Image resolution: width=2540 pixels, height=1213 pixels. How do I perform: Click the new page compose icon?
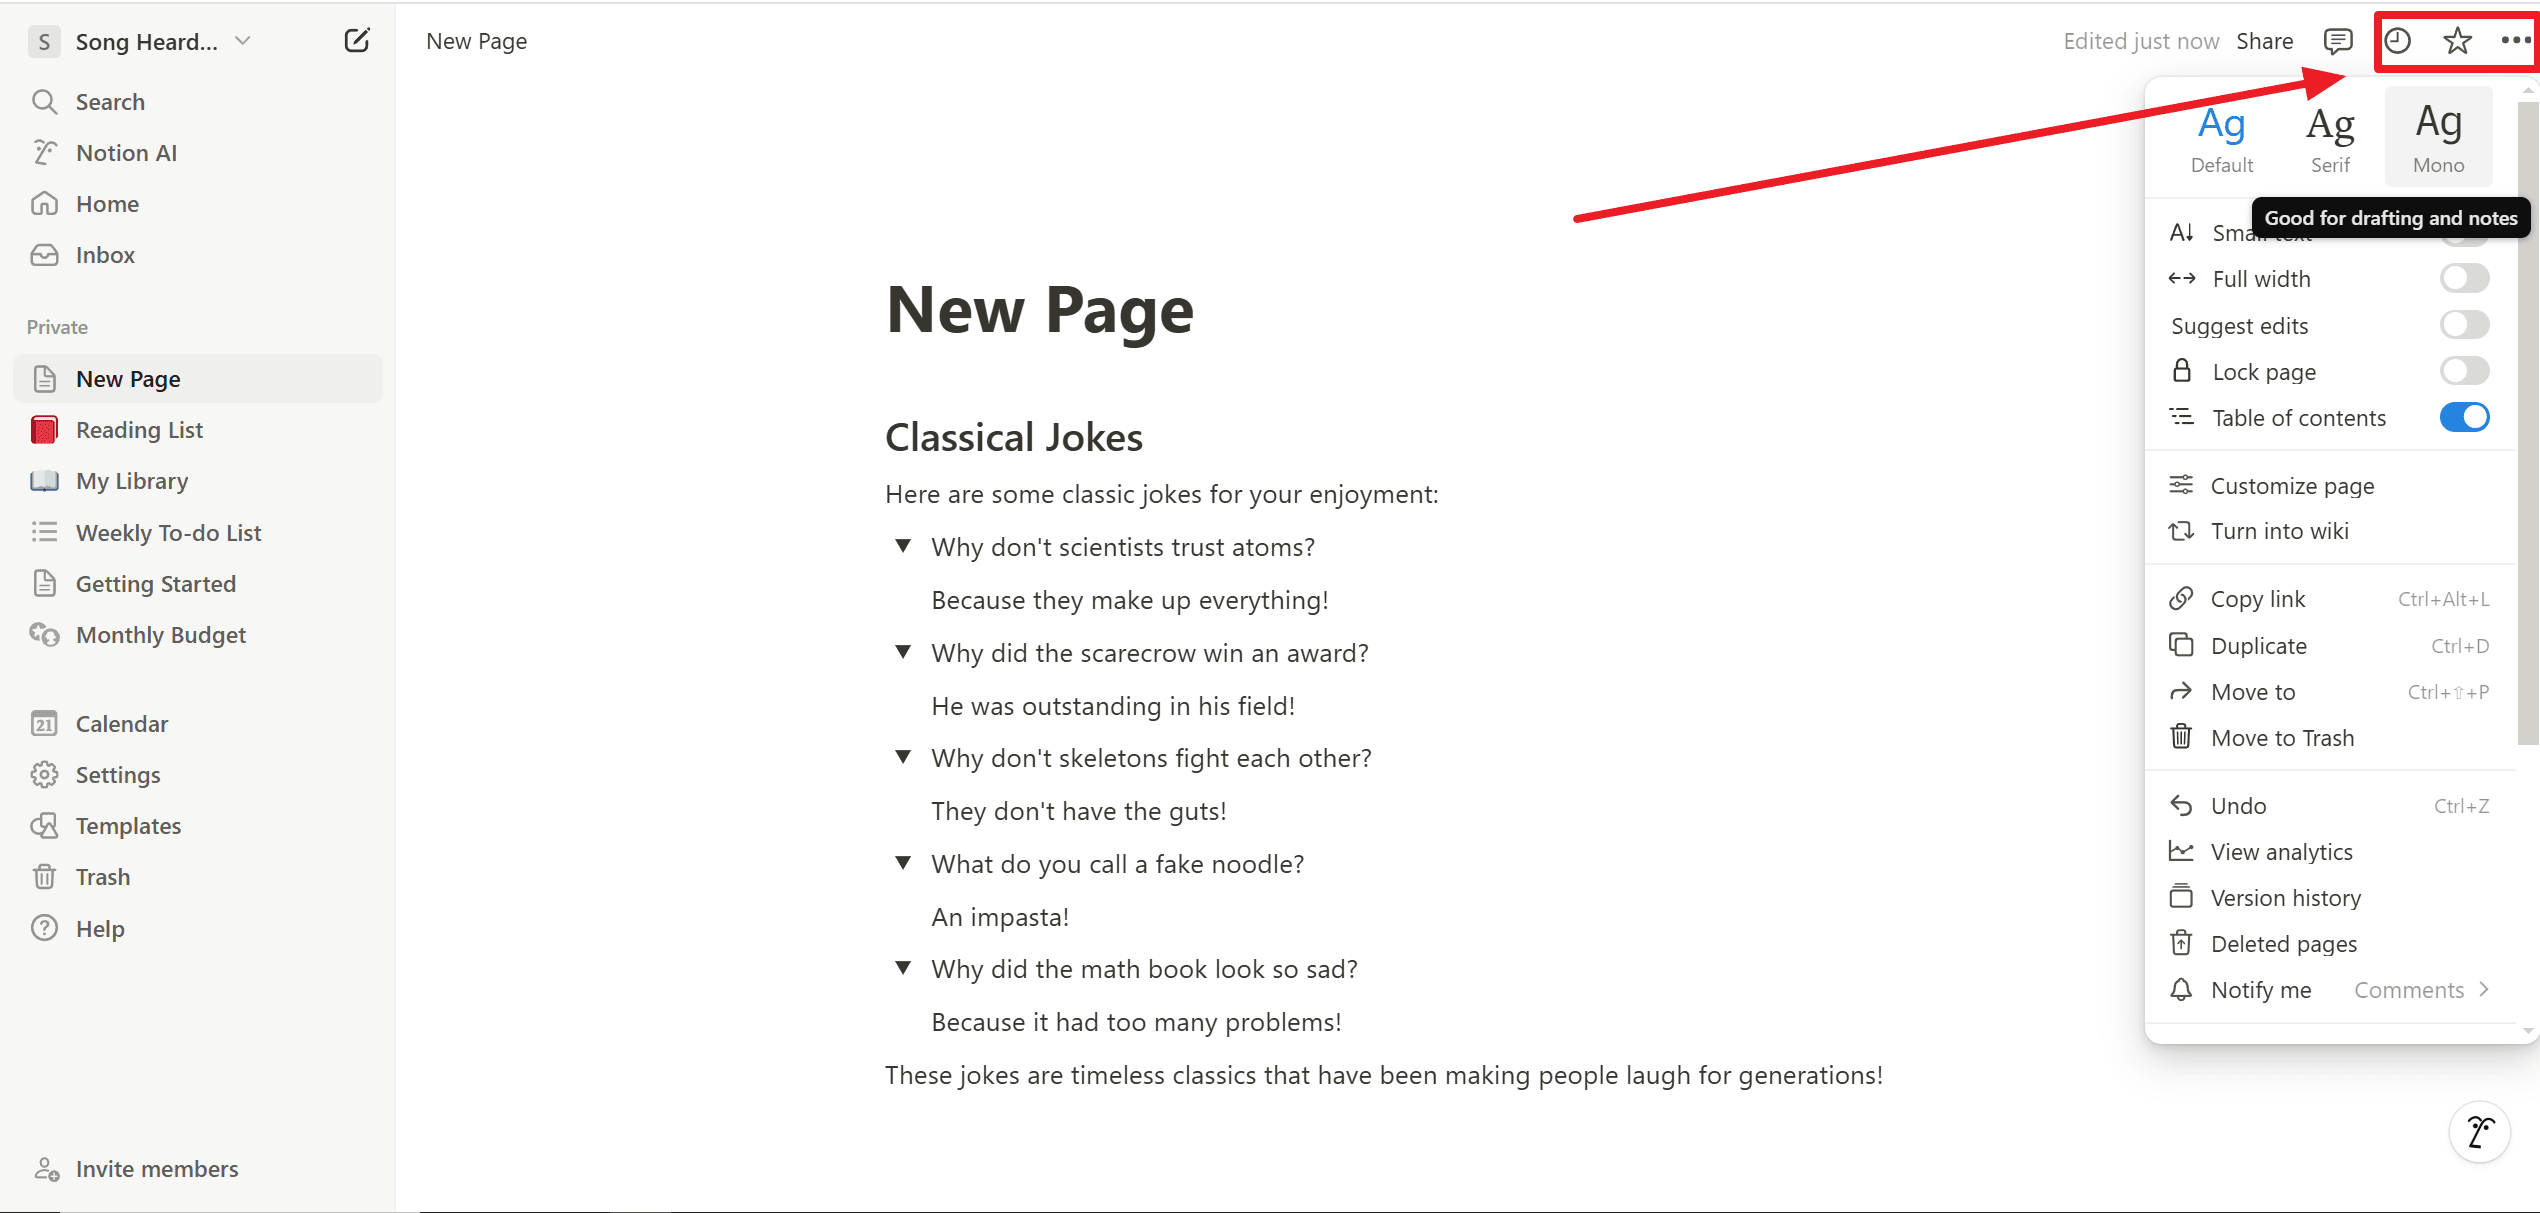(355, 39)
